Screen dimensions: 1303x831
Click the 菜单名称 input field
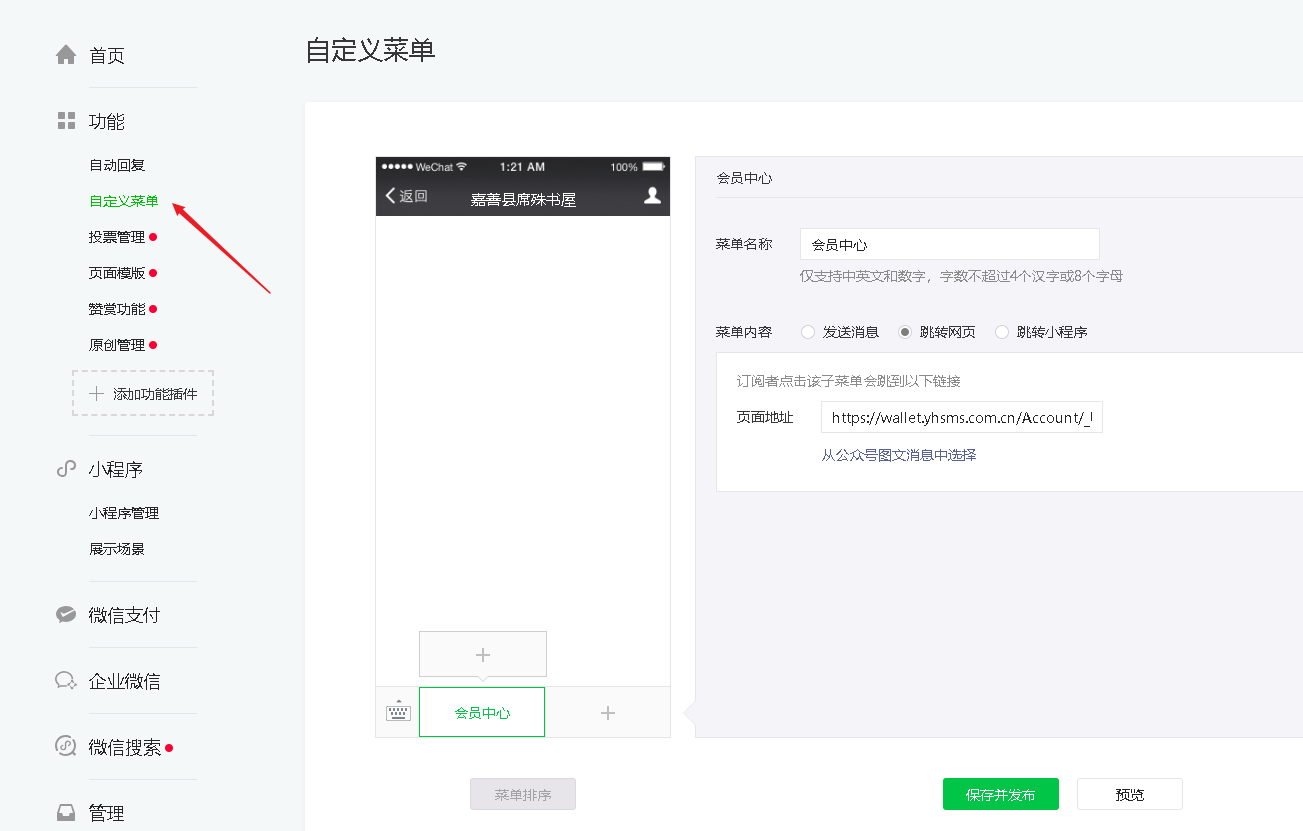pyautogui.click(x=949, y=244)
